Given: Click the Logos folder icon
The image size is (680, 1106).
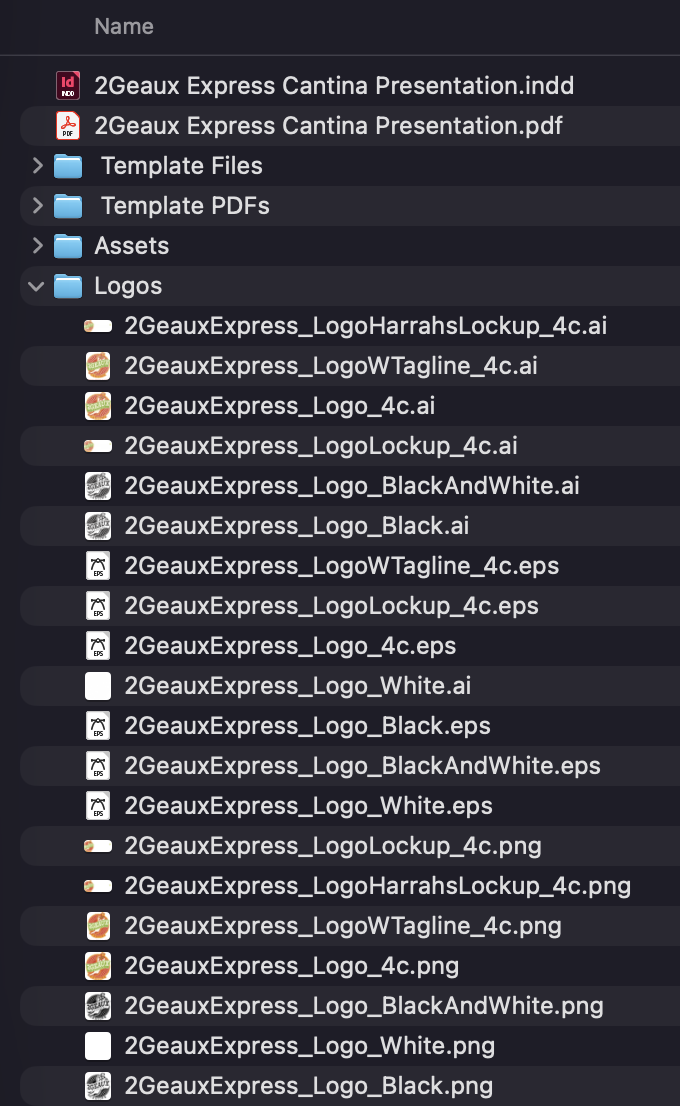Looking at the screenshot, I should (68, 286).
